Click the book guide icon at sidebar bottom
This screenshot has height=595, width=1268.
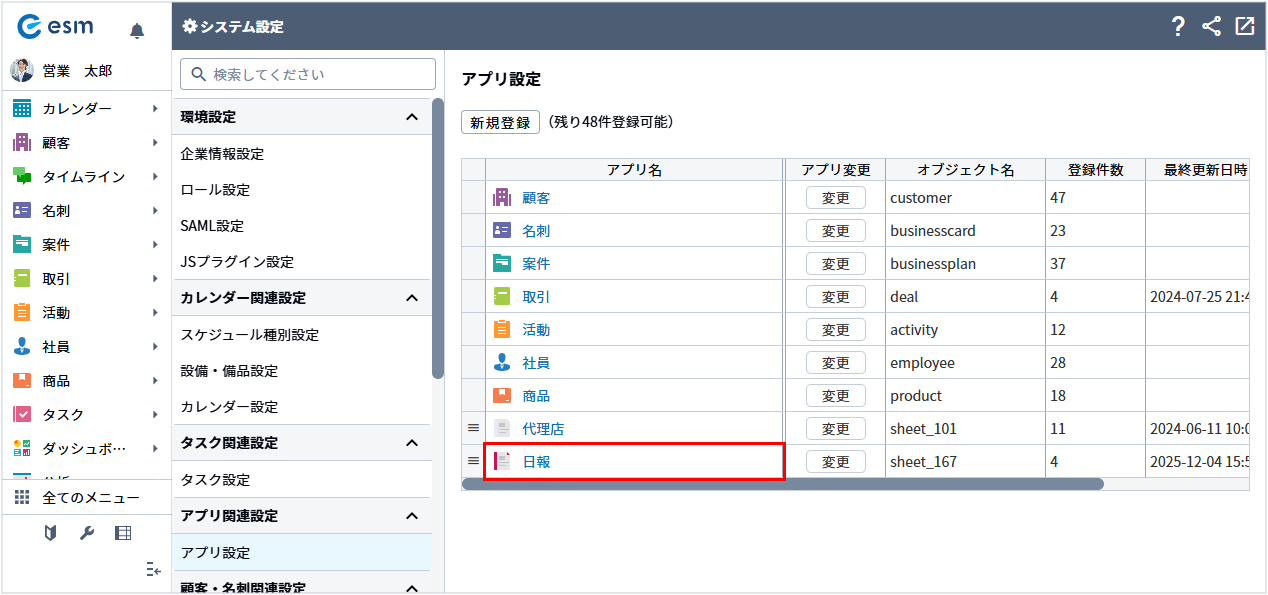click(x=51, y=533)
